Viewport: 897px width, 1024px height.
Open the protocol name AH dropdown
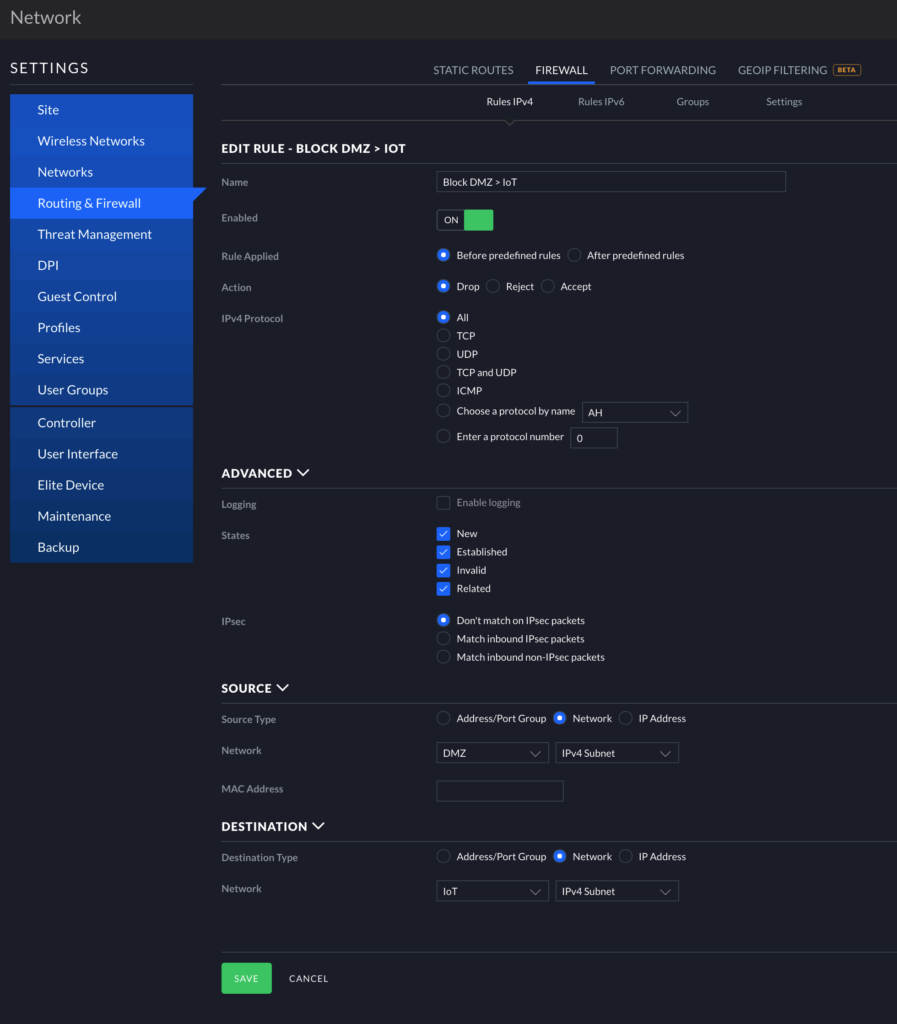click(x=634, y=412)
